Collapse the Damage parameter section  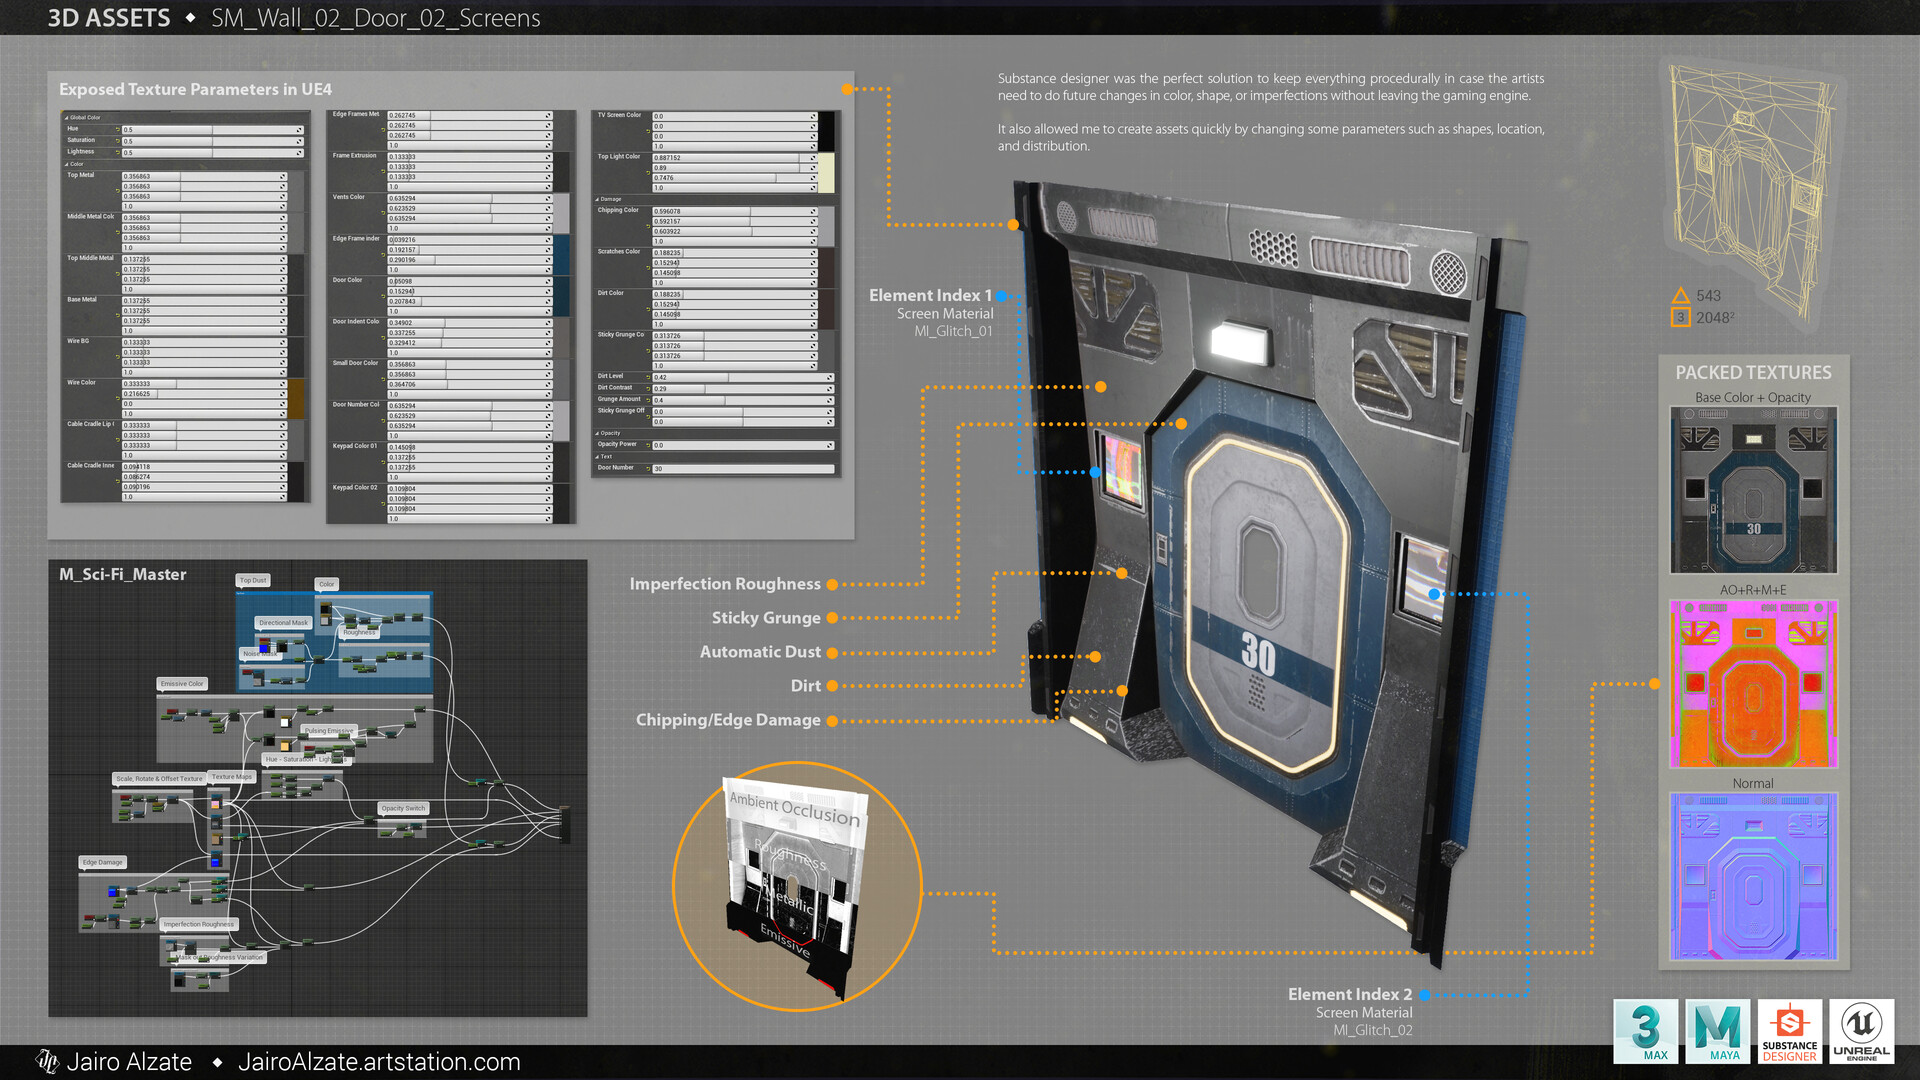click(x=598, y=200)
